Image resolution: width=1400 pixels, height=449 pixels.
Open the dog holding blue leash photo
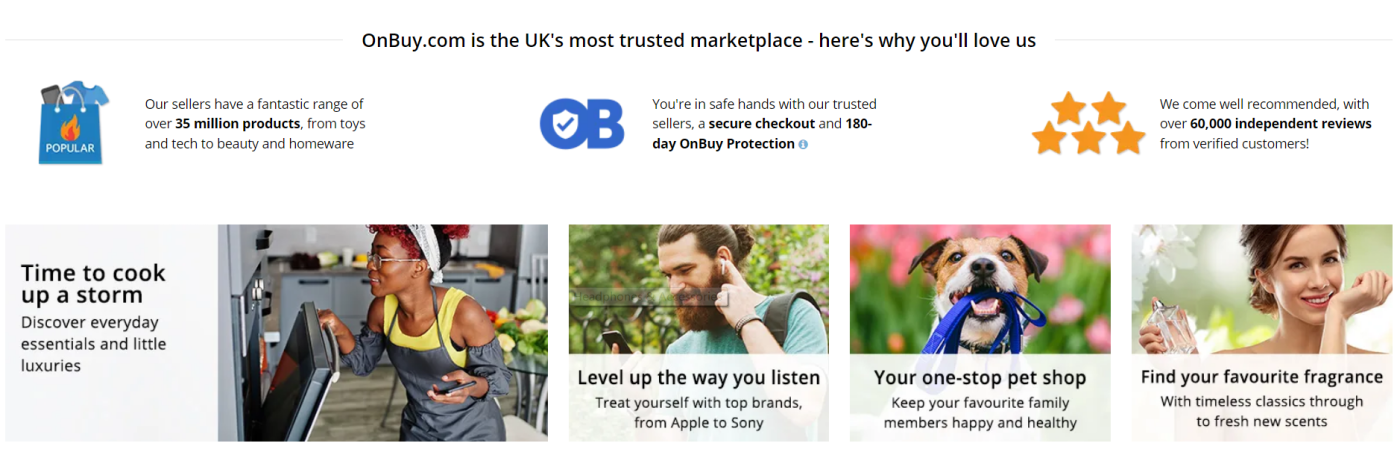click(980, 289)
